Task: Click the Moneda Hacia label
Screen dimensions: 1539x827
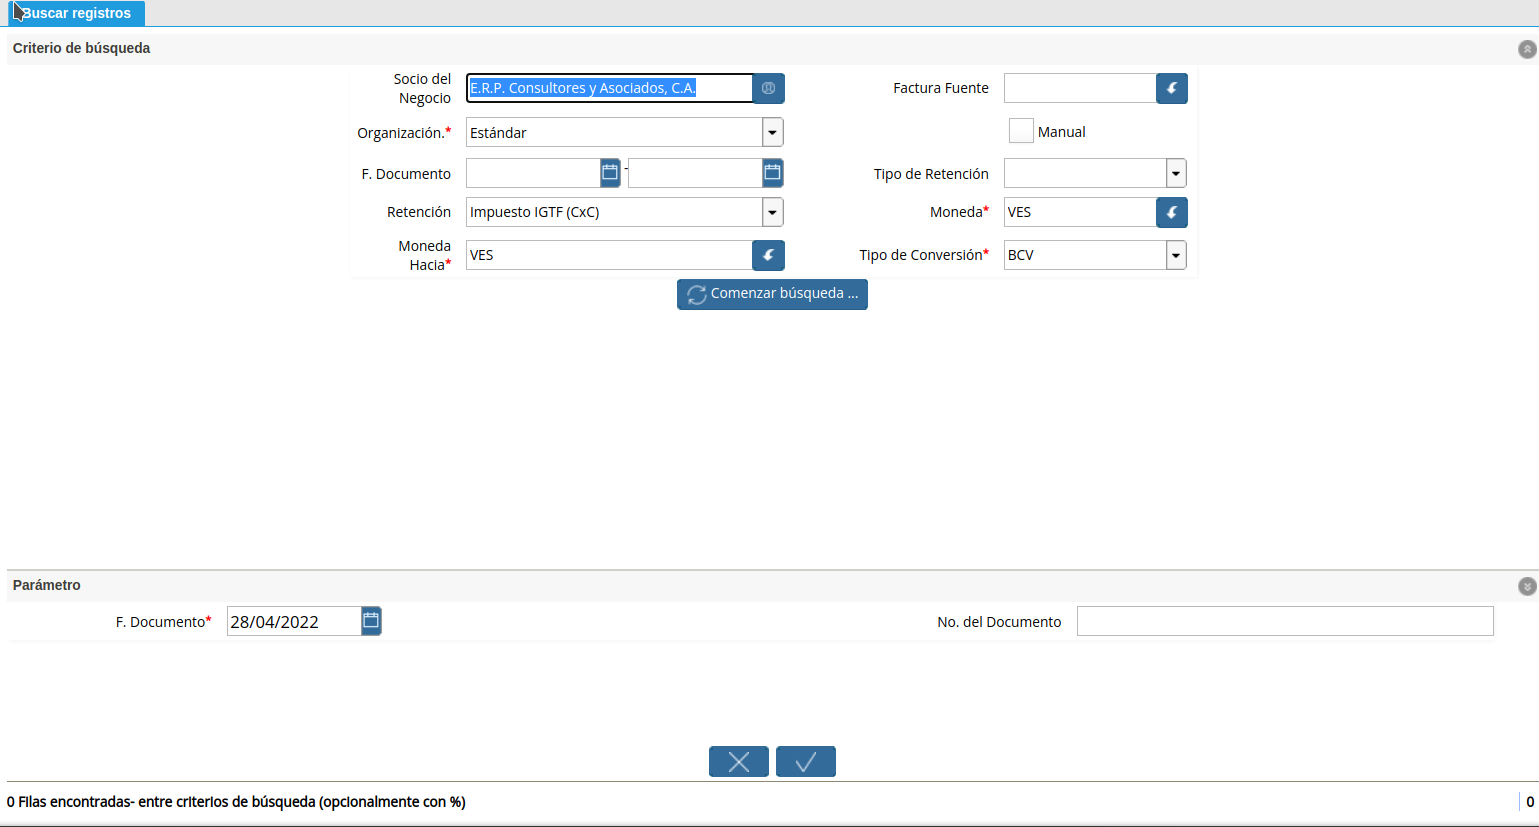Action: pyautogui.click(x=426, y=255)
